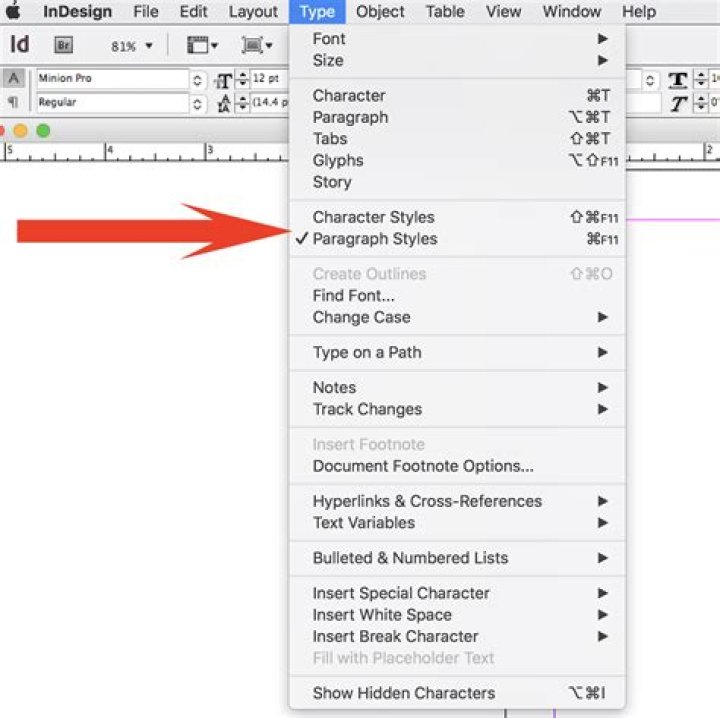Click the italic skew T icon
Image resolution: width=720 pixels, height=718 pixels.
[678, 104]
